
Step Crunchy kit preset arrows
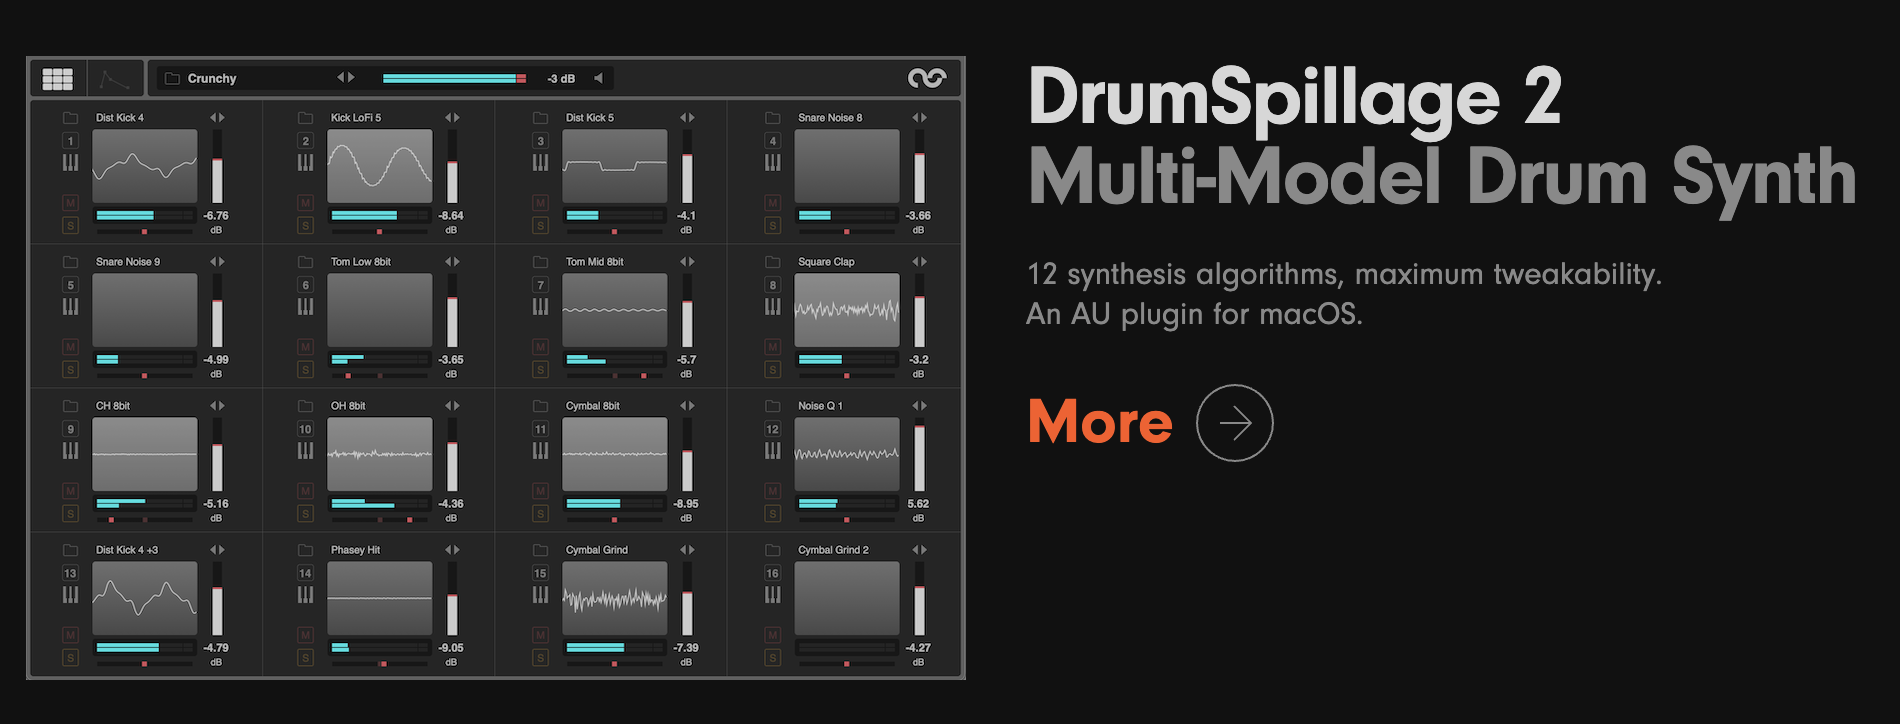[345, 78]
